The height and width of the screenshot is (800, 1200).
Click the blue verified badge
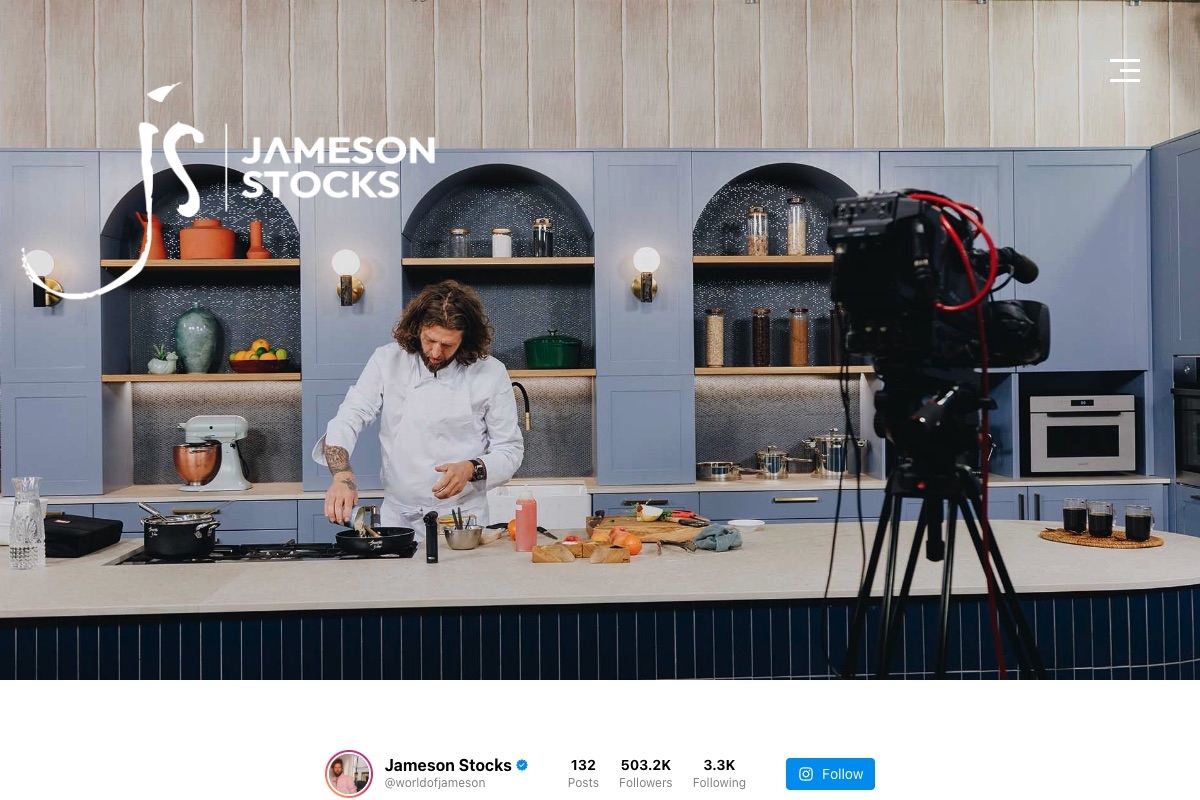click(x=522, y=765)
